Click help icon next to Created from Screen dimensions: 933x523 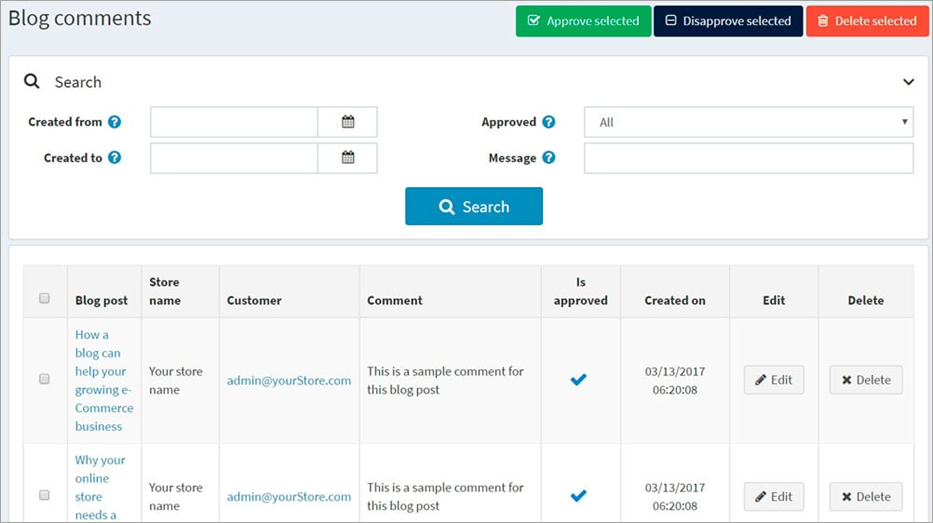(x=115, y=122)
